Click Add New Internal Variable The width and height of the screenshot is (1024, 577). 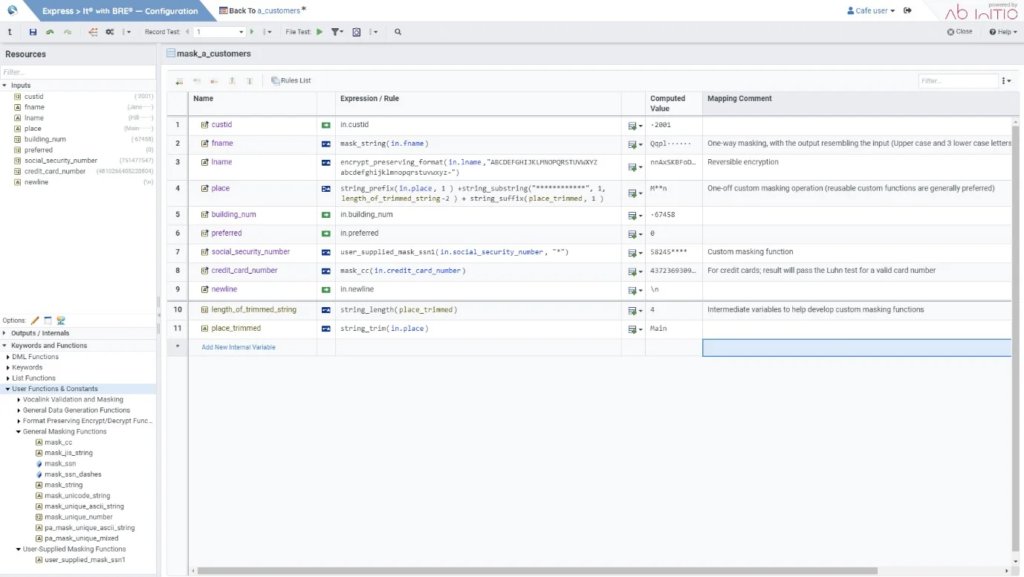(x=238, y=347)
